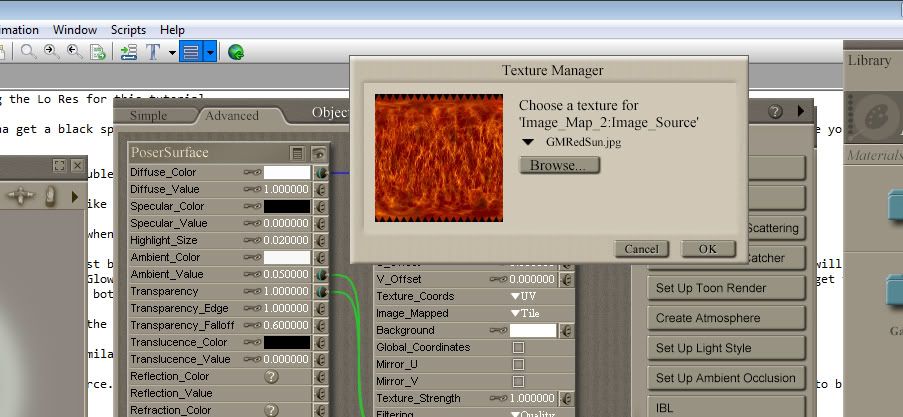The height and width of the screenshot is (417, 903).
Task: Click the Browse... button
Action: click(559, 165)
